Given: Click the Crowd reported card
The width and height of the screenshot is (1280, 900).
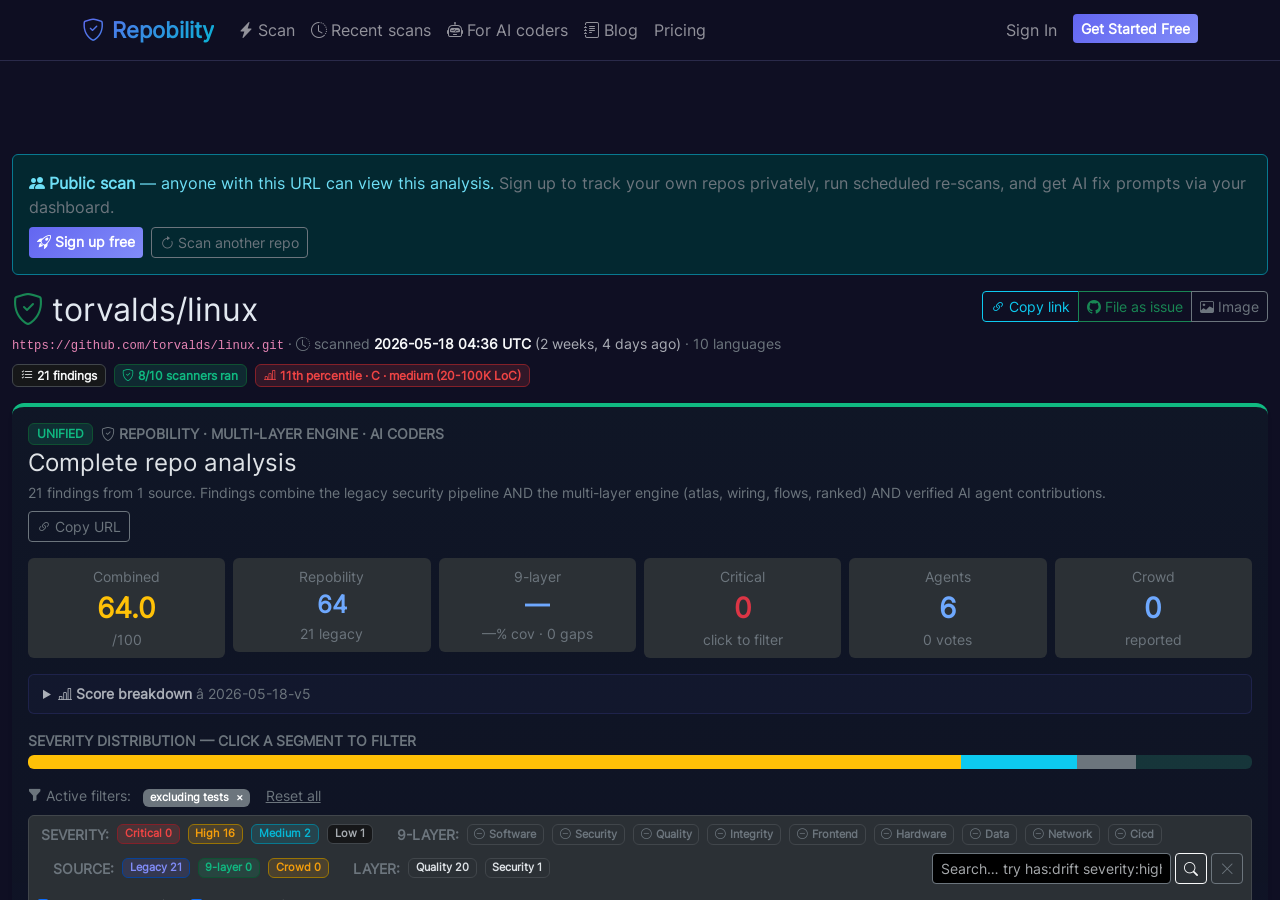Looking at the screenshot, I should click(1153, 608).
